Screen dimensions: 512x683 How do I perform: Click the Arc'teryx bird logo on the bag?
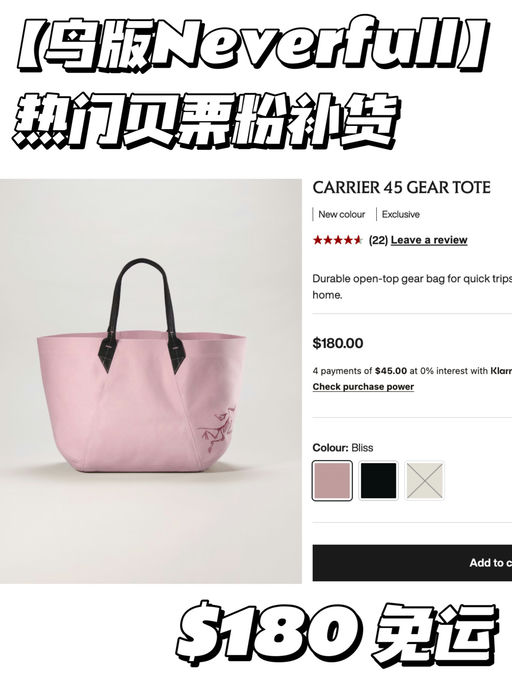(218, 430)
